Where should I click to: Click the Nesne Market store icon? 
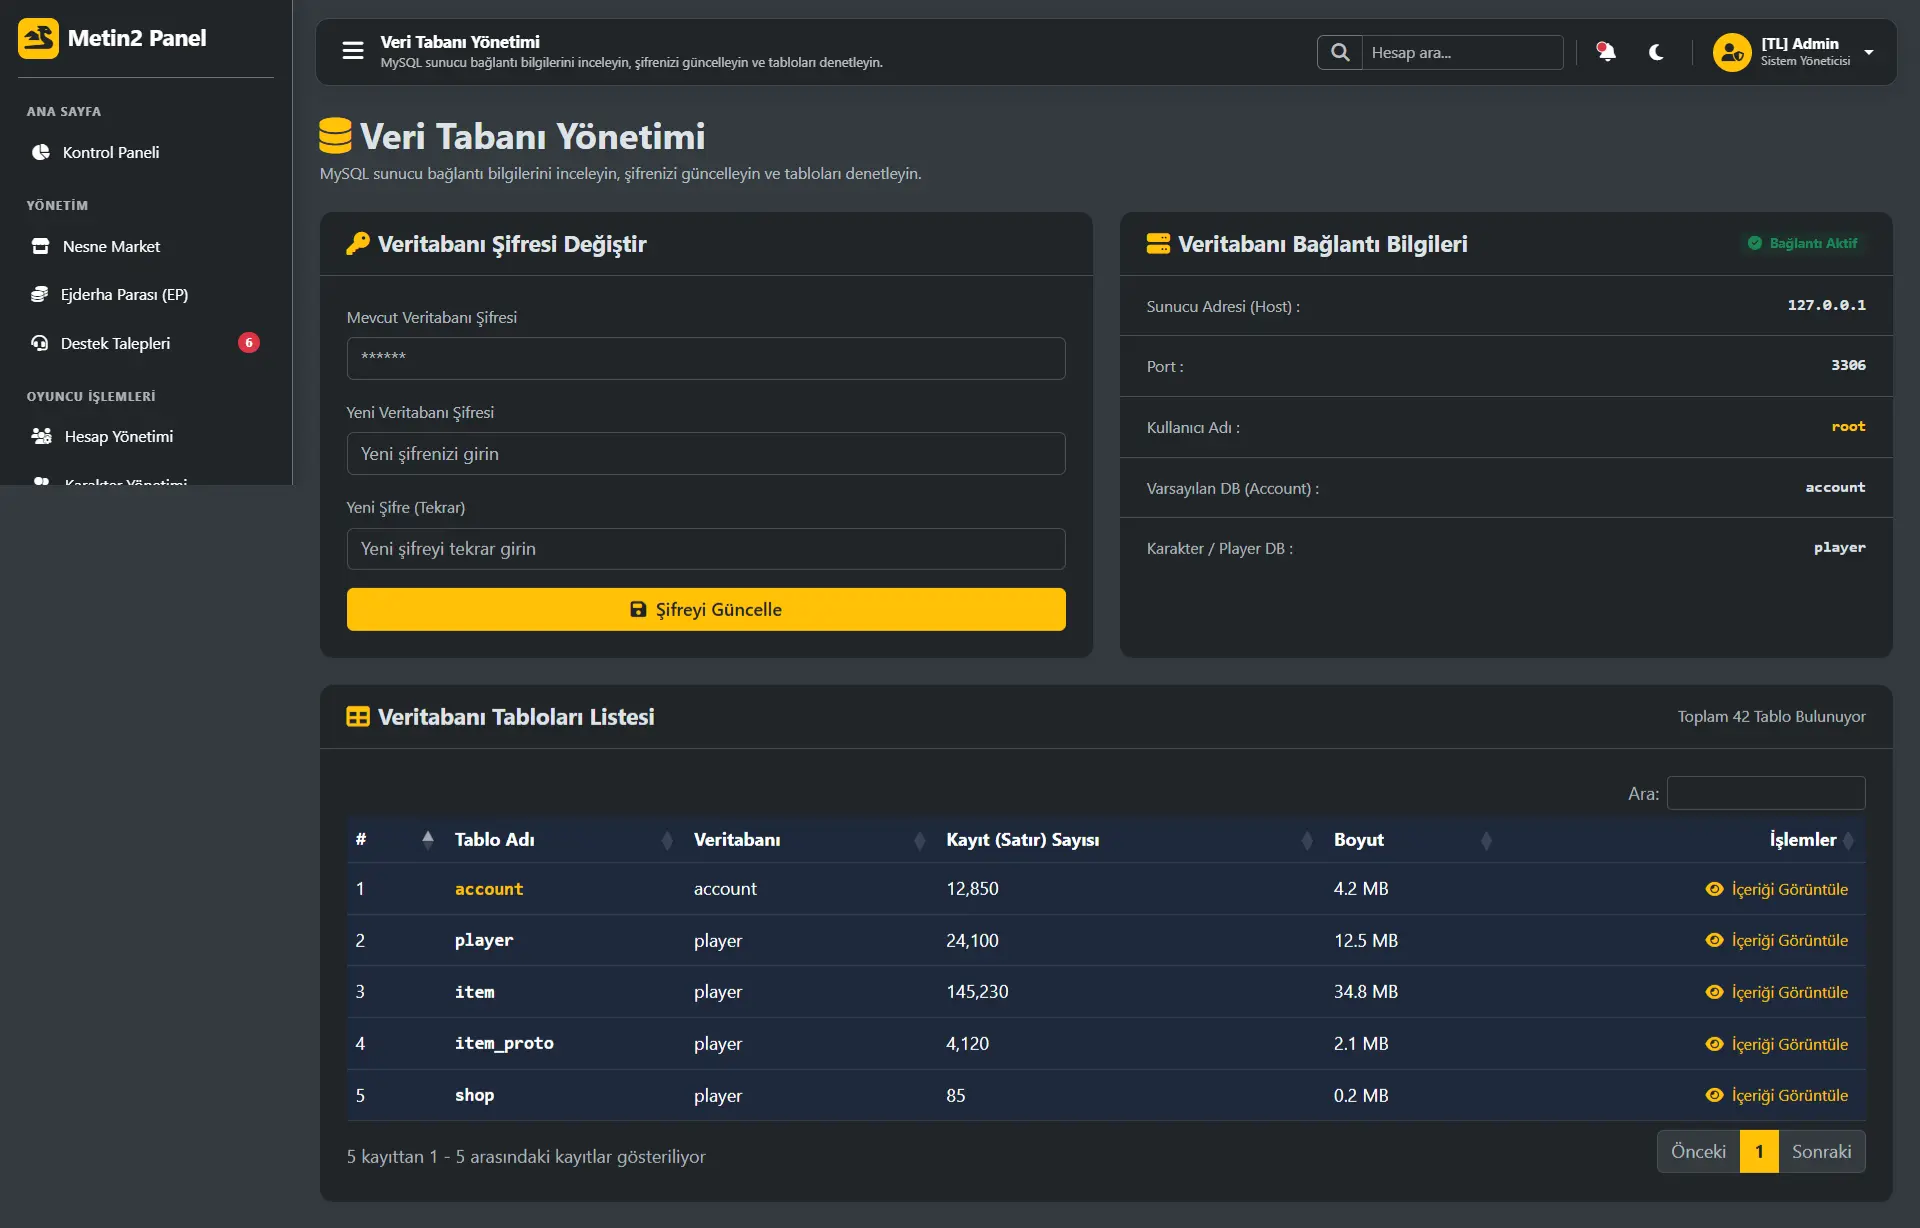[x=41, y=246]
